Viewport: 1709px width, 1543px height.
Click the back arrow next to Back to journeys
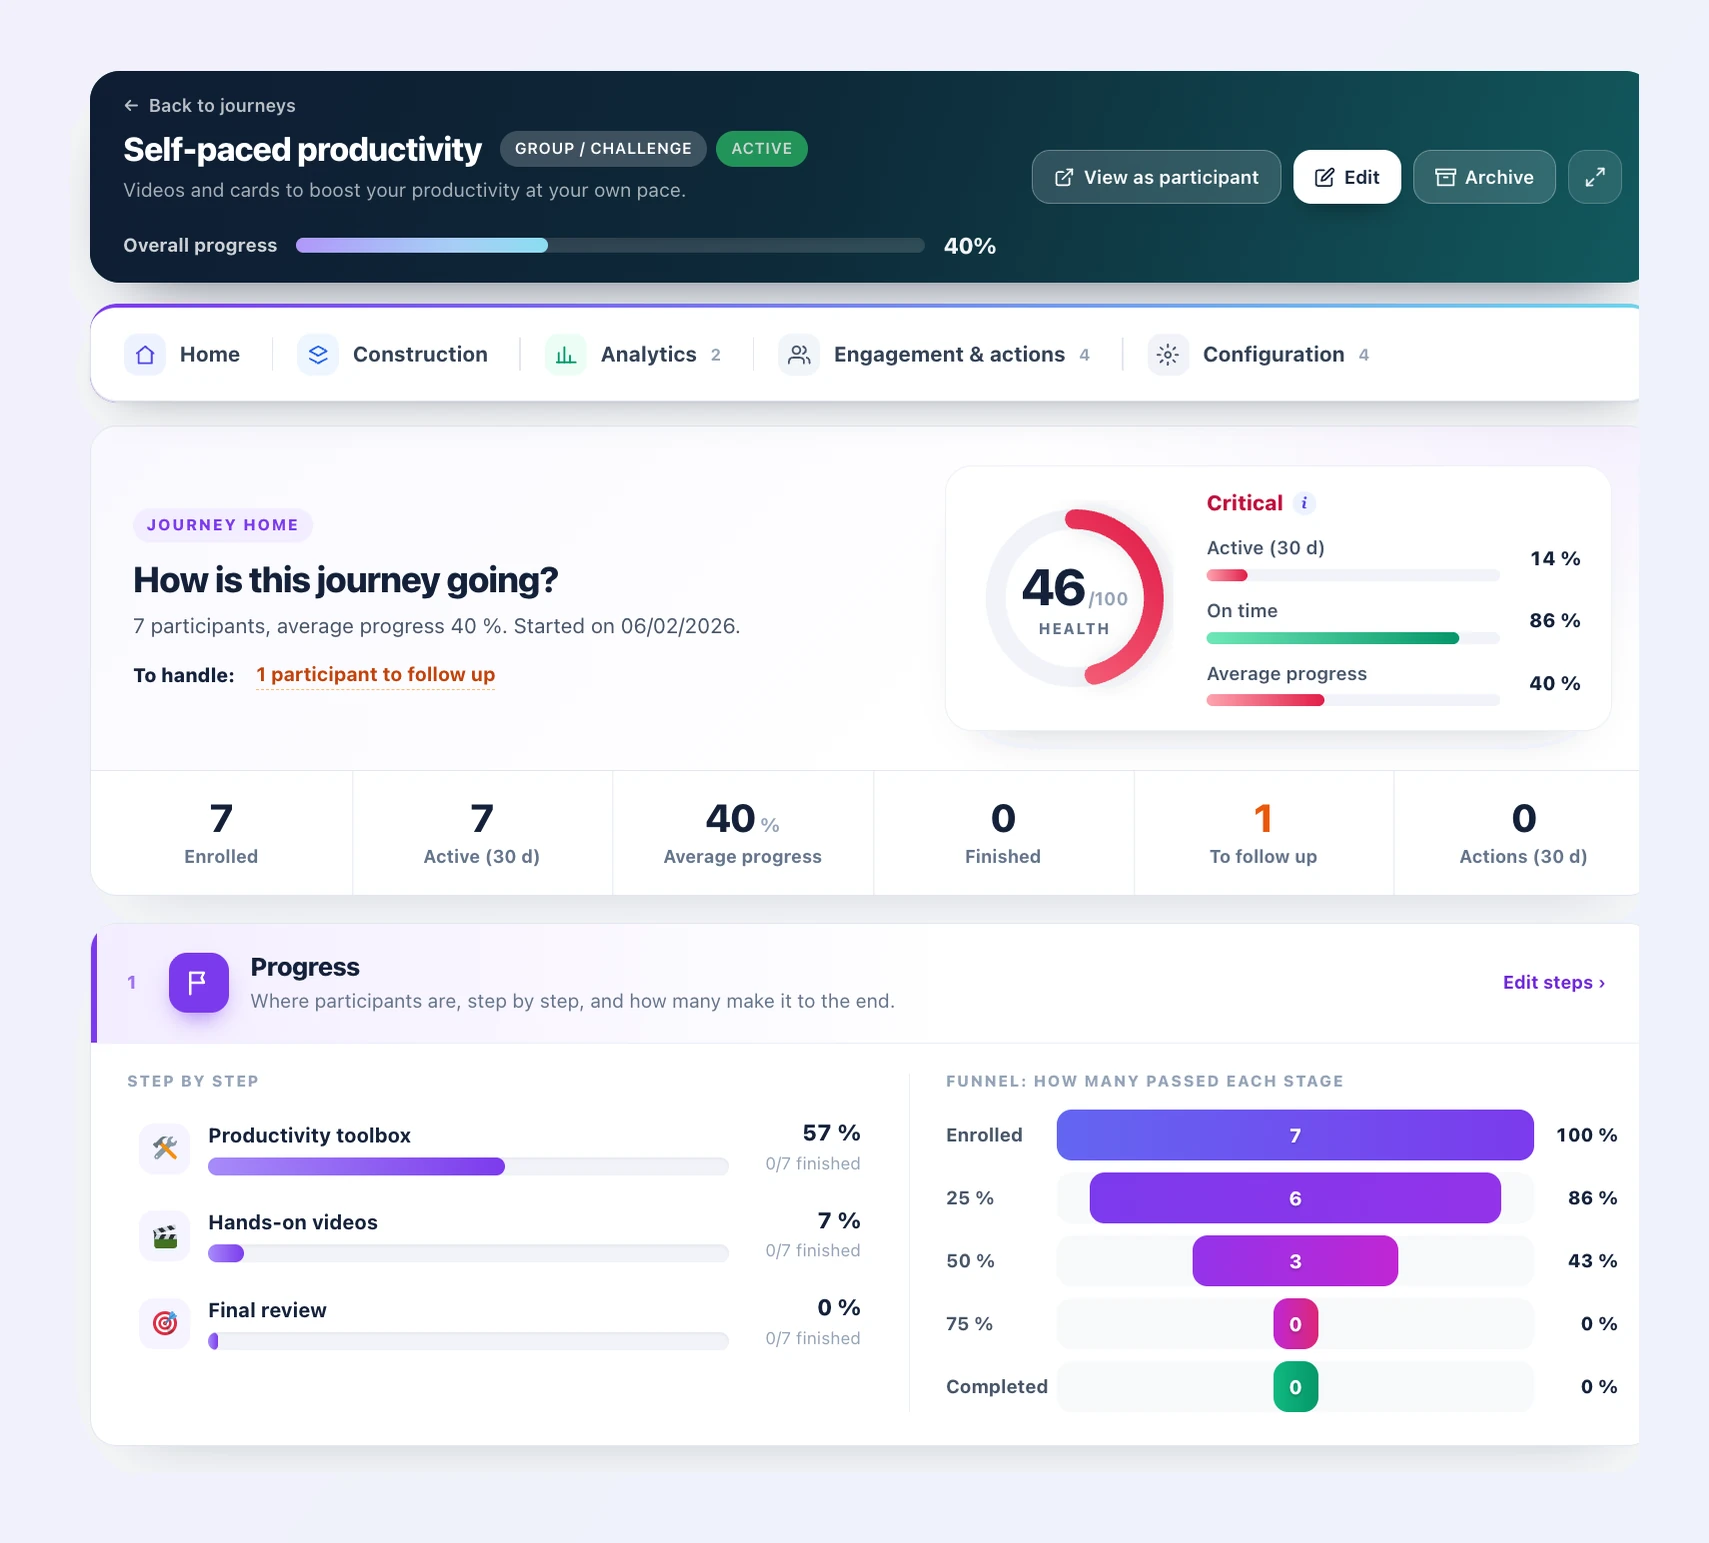[x=131, y=106]
